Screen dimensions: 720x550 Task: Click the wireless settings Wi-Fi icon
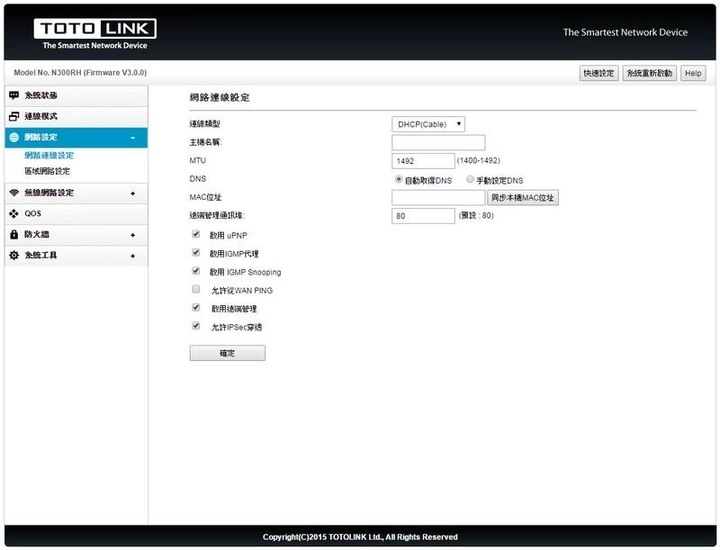pyautogui.click(x=14, y=192)
